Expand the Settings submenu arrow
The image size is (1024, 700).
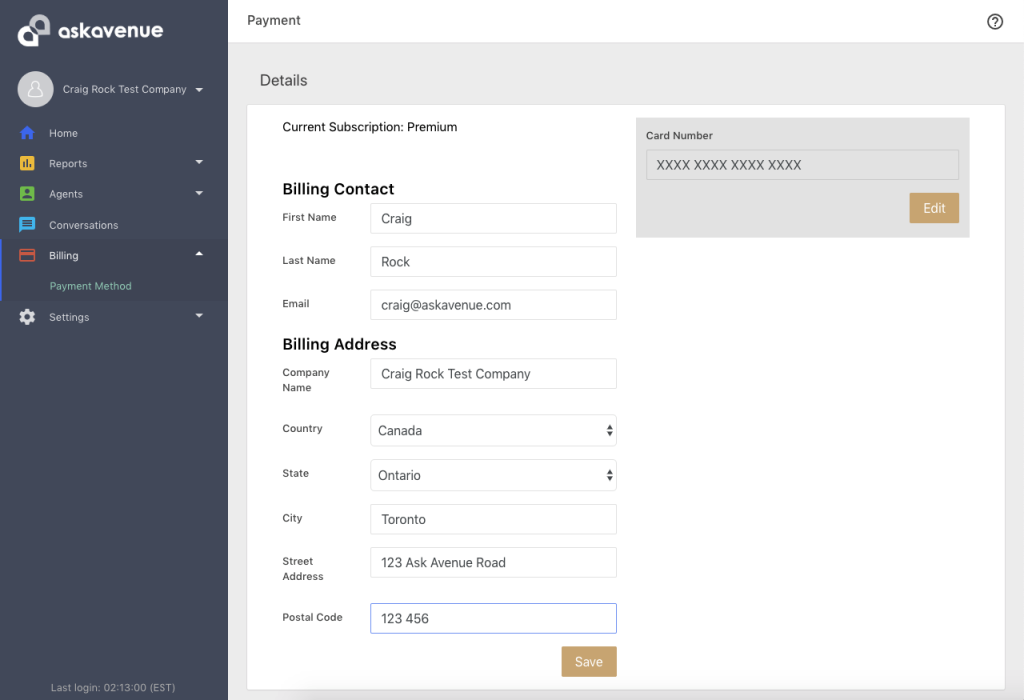pyautogui.click(x=199, y=315)
